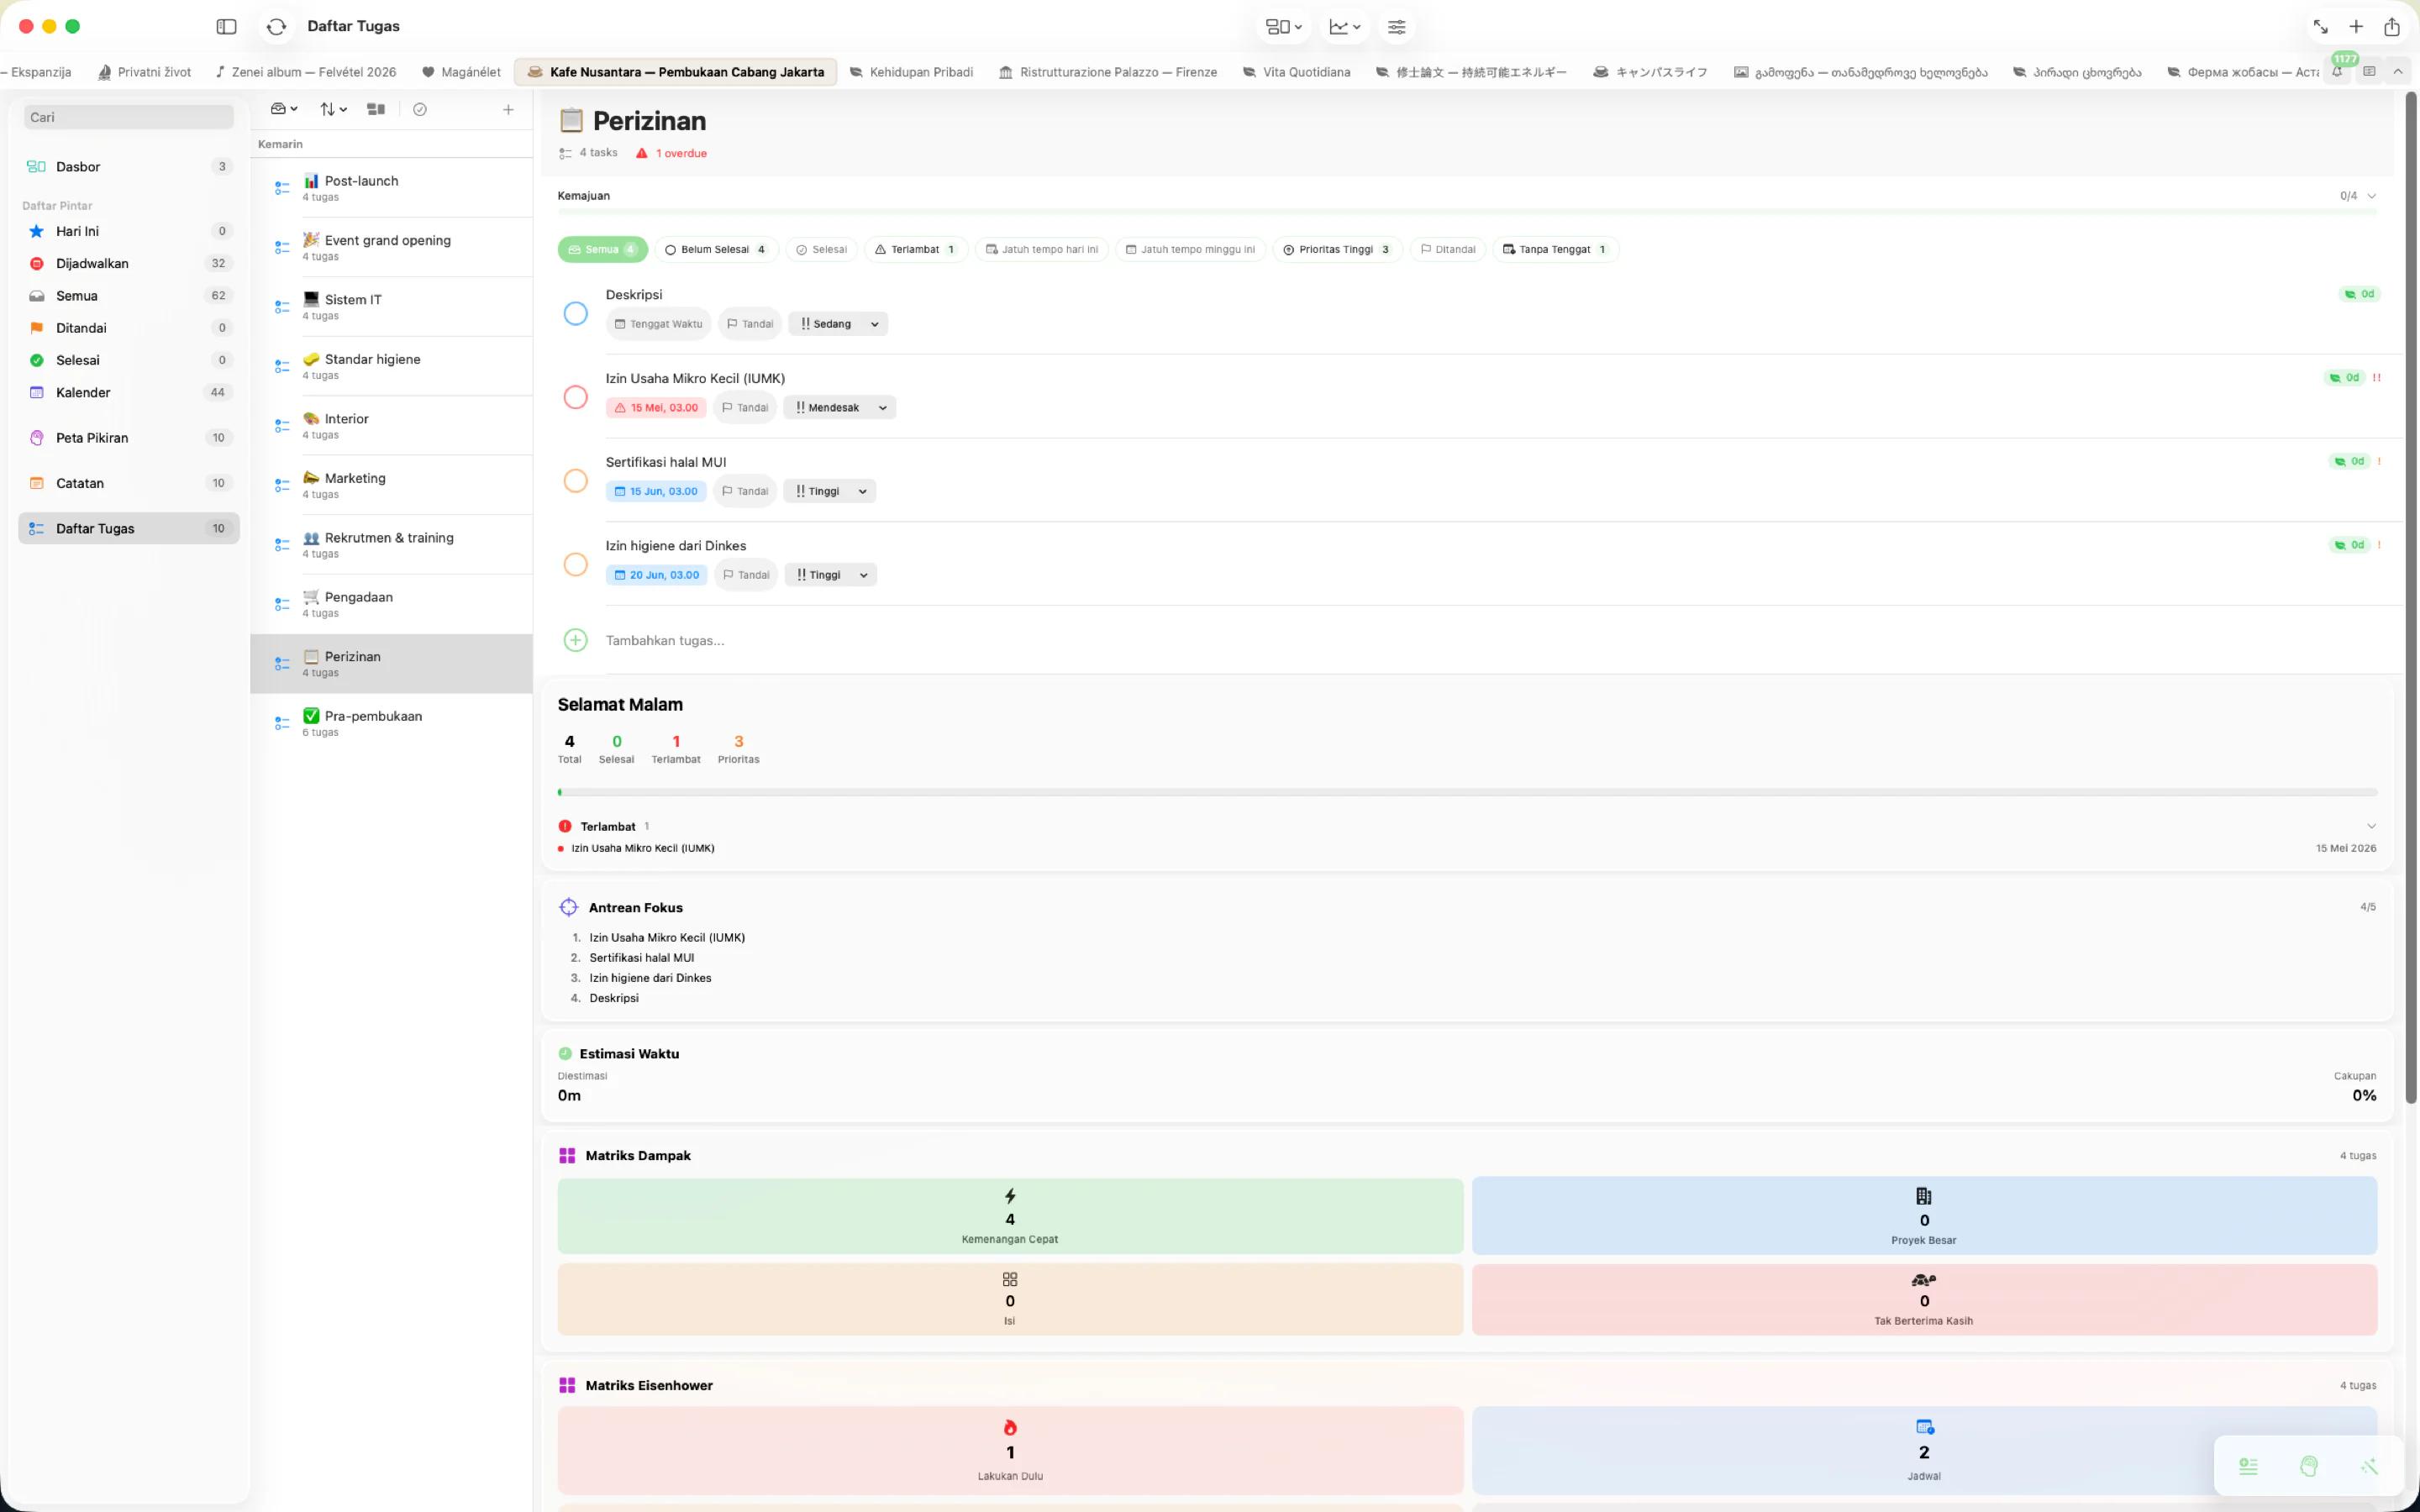Image resolution: width=2420 pixels, height=1512 pixels.
Task: Open the Mendesak priority dropdown
Action: pos(840,408)
